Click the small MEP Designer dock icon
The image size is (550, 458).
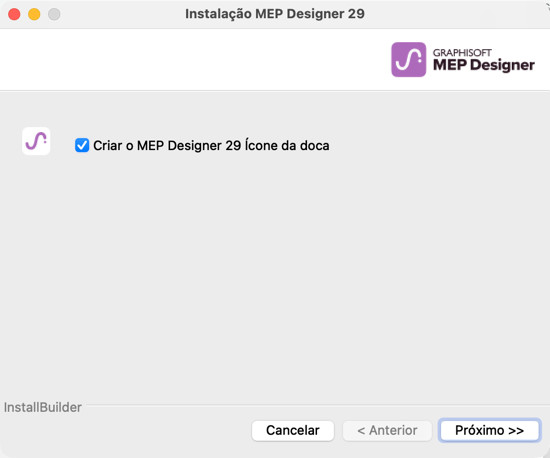coord(36,141)
